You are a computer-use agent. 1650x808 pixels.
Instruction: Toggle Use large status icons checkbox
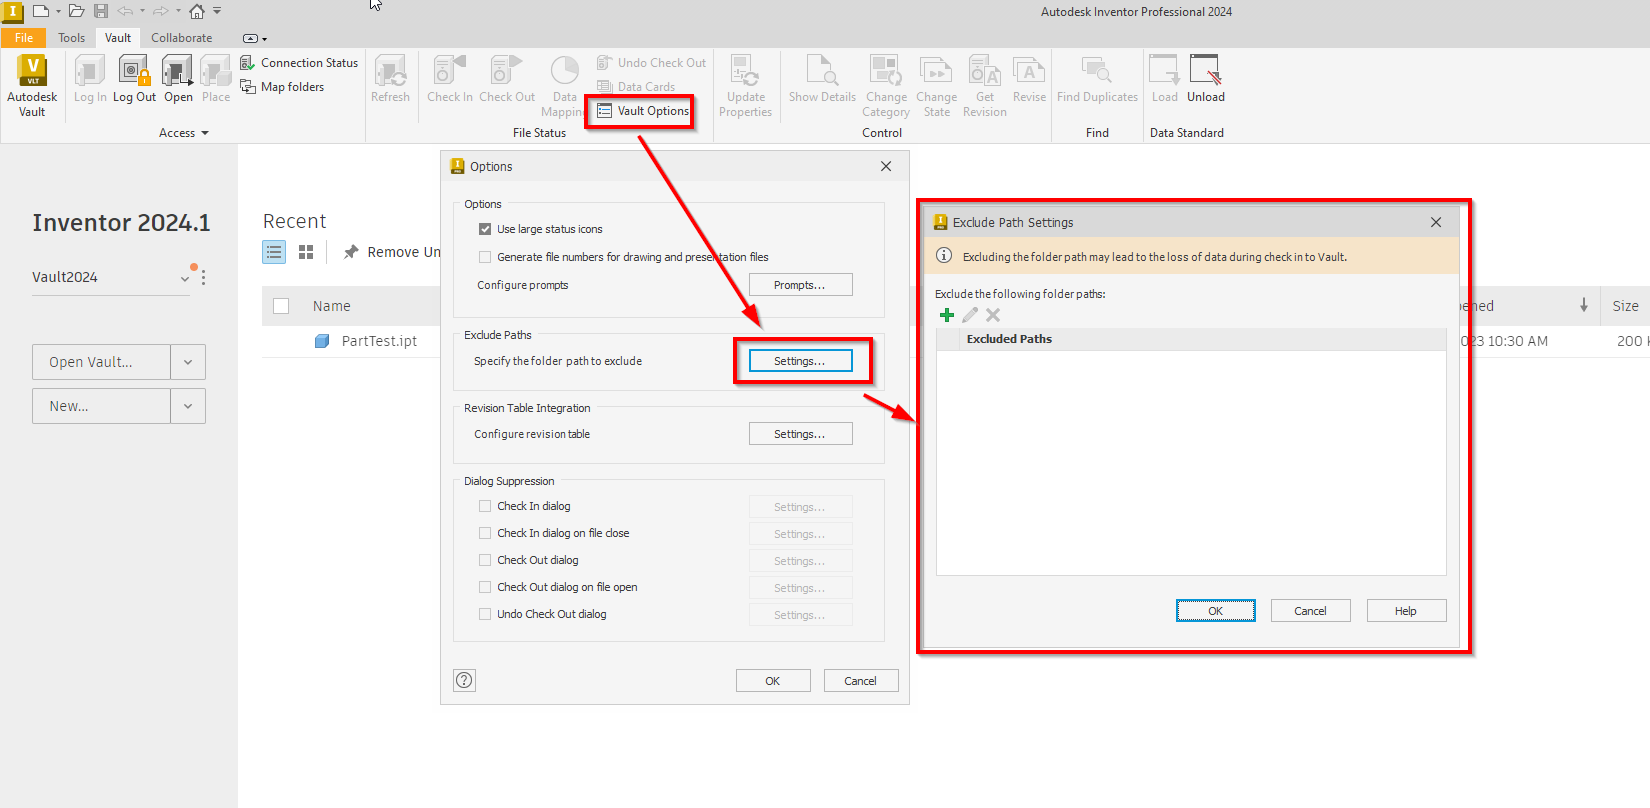[485, 229]
